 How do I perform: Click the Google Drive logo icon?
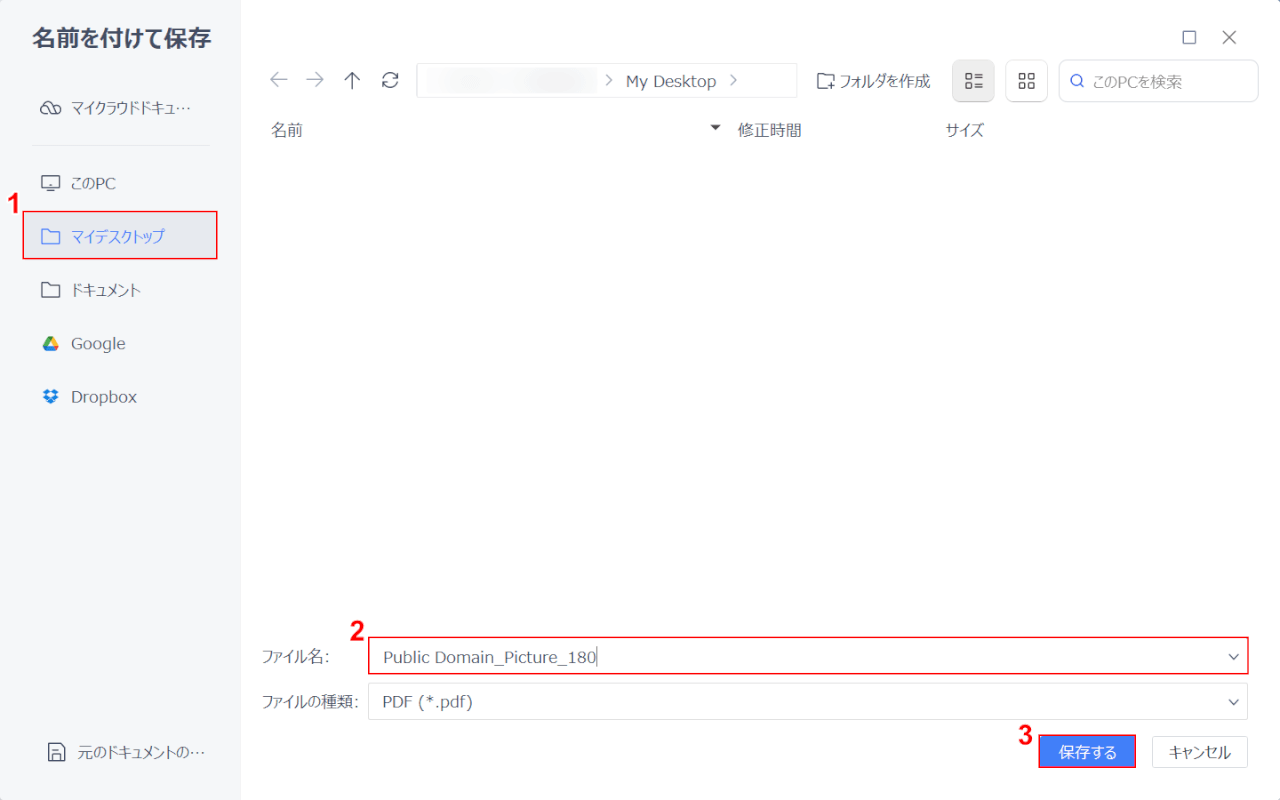coord(50,343)
